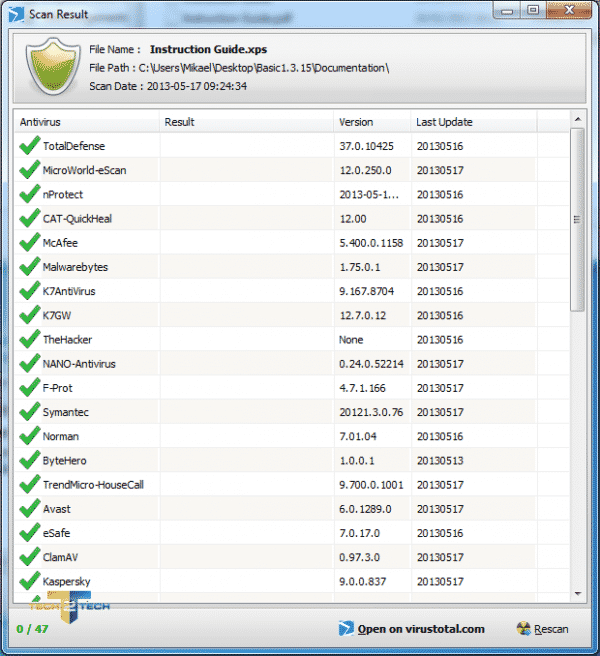Select the K7AntiVirus entry
Viewport: 600px width, 656px height.
69,291
